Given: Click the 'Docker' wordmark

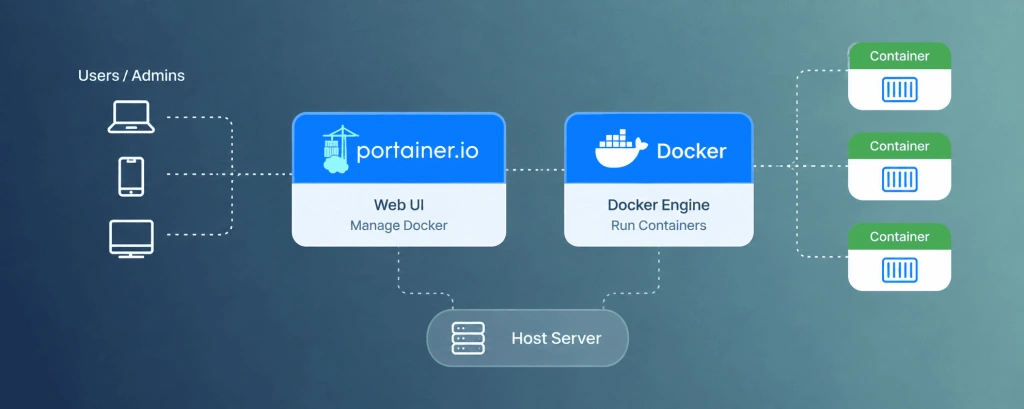Looking at the screenshot, I should point(691,152).
